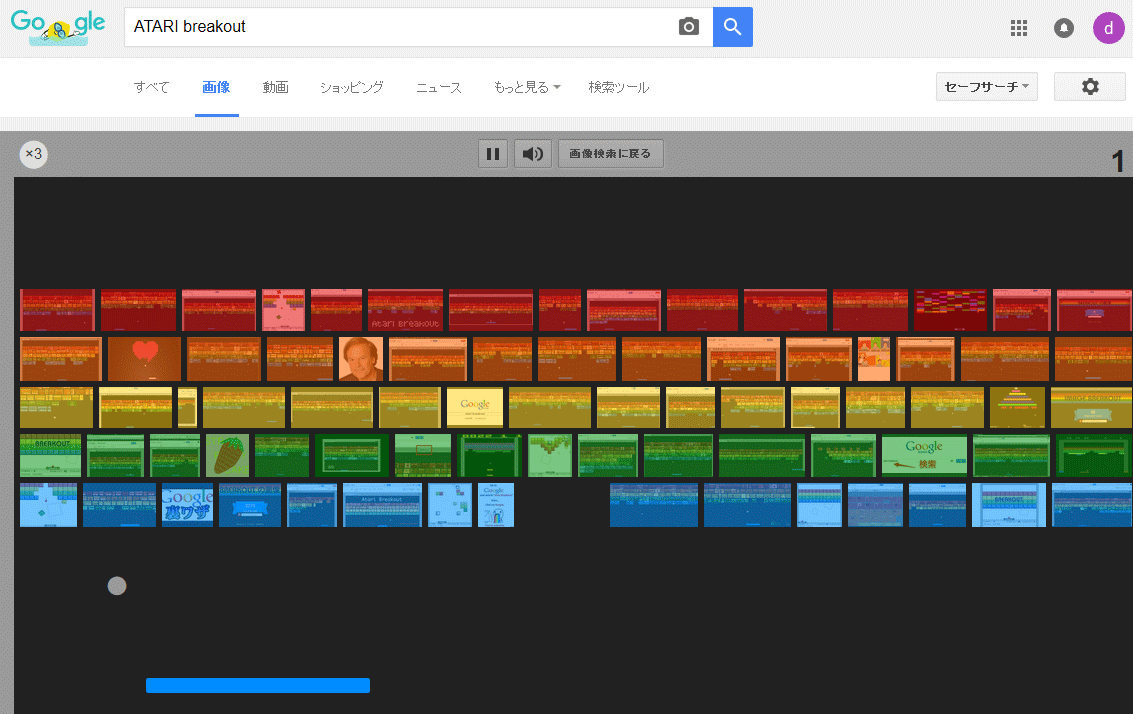Mute the game sound

tap(533, 154)
